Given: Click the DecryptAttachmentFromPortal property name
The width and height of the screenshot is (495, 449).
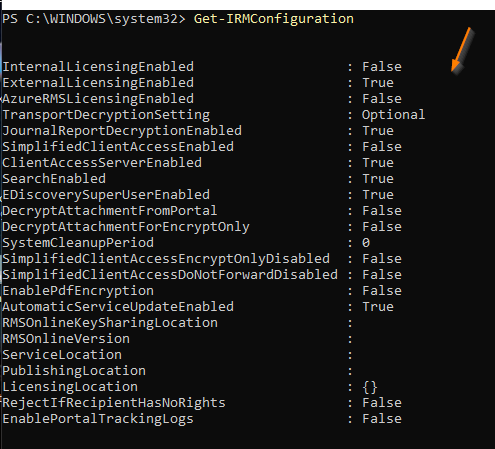Looking at the screenshot, I should 110,211.
